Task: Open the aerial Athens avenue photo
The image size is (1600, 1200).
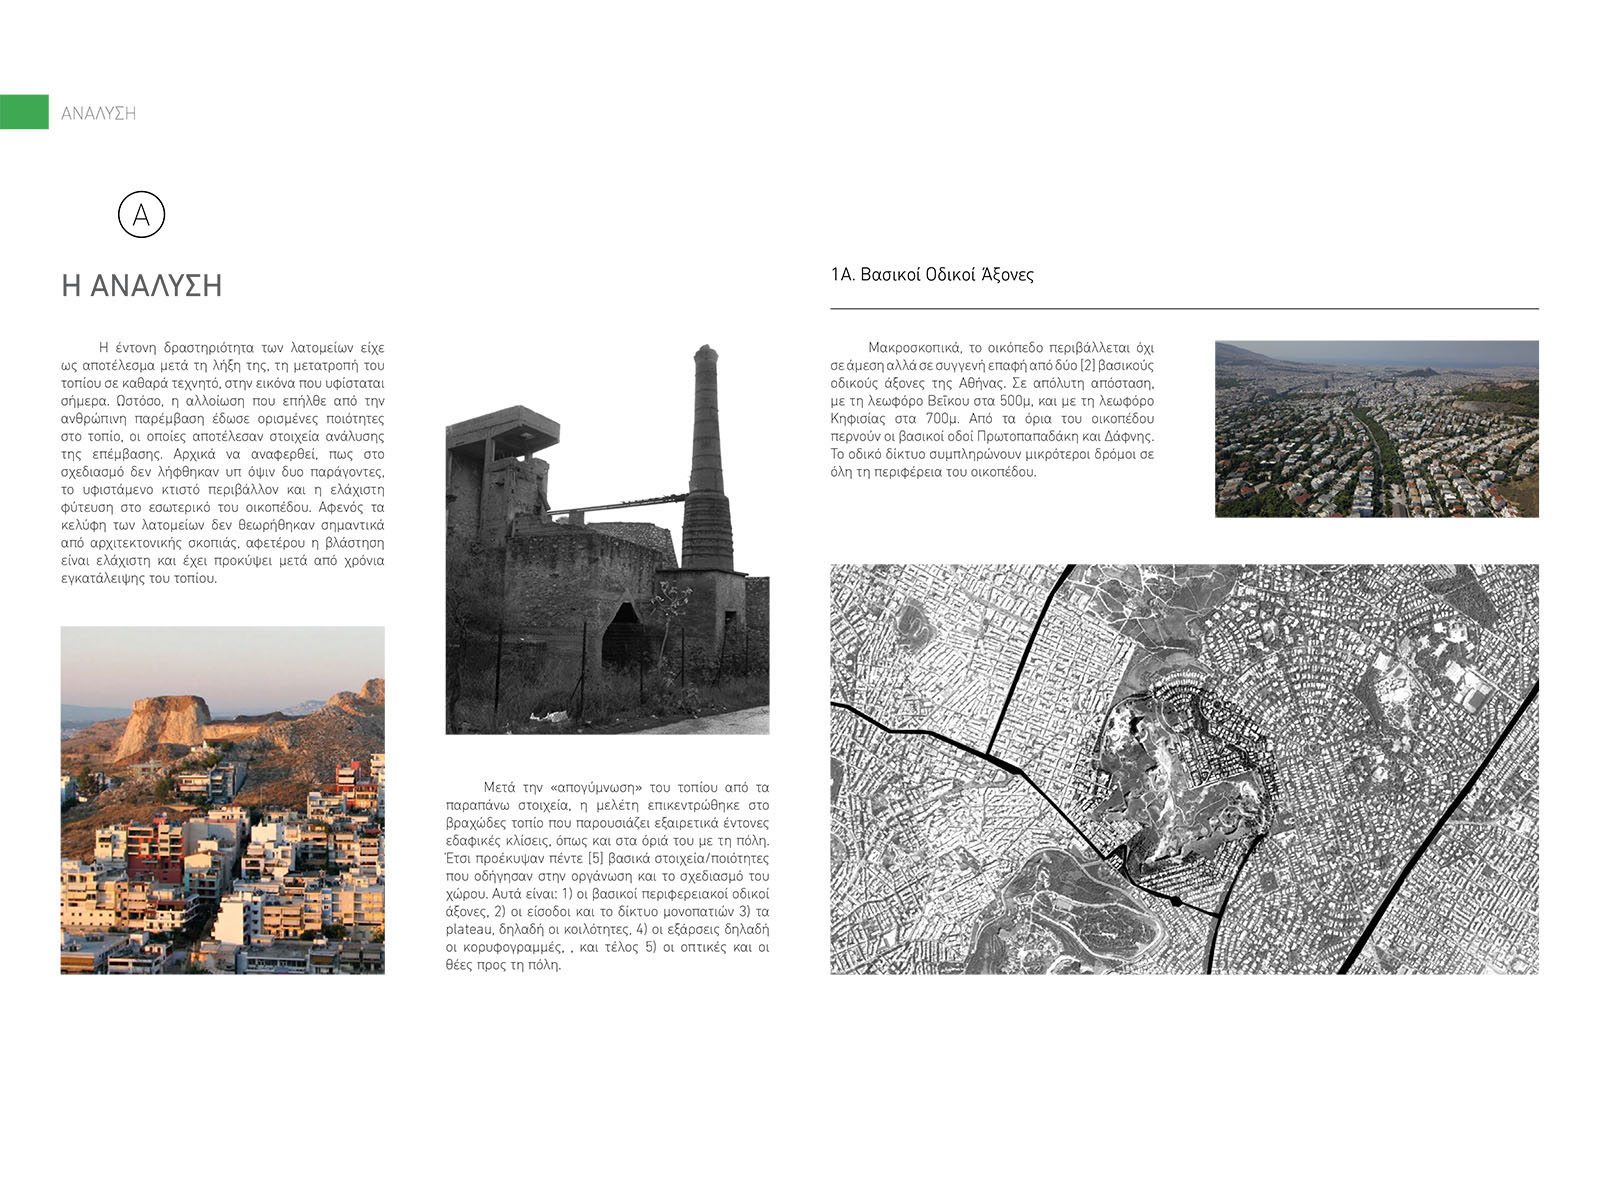Action: click(x=1376, y=429)
